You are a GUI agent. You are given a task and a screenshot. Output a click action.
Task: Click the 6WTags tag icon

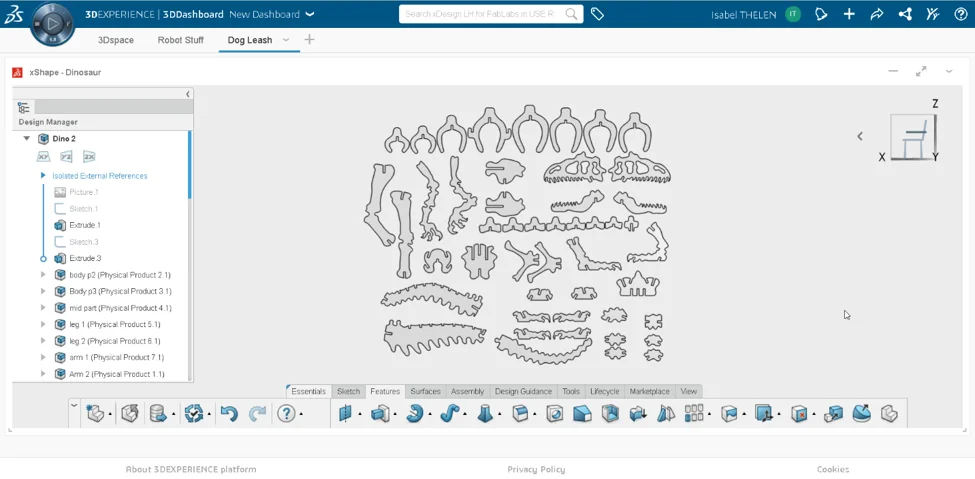click(597, 14)
